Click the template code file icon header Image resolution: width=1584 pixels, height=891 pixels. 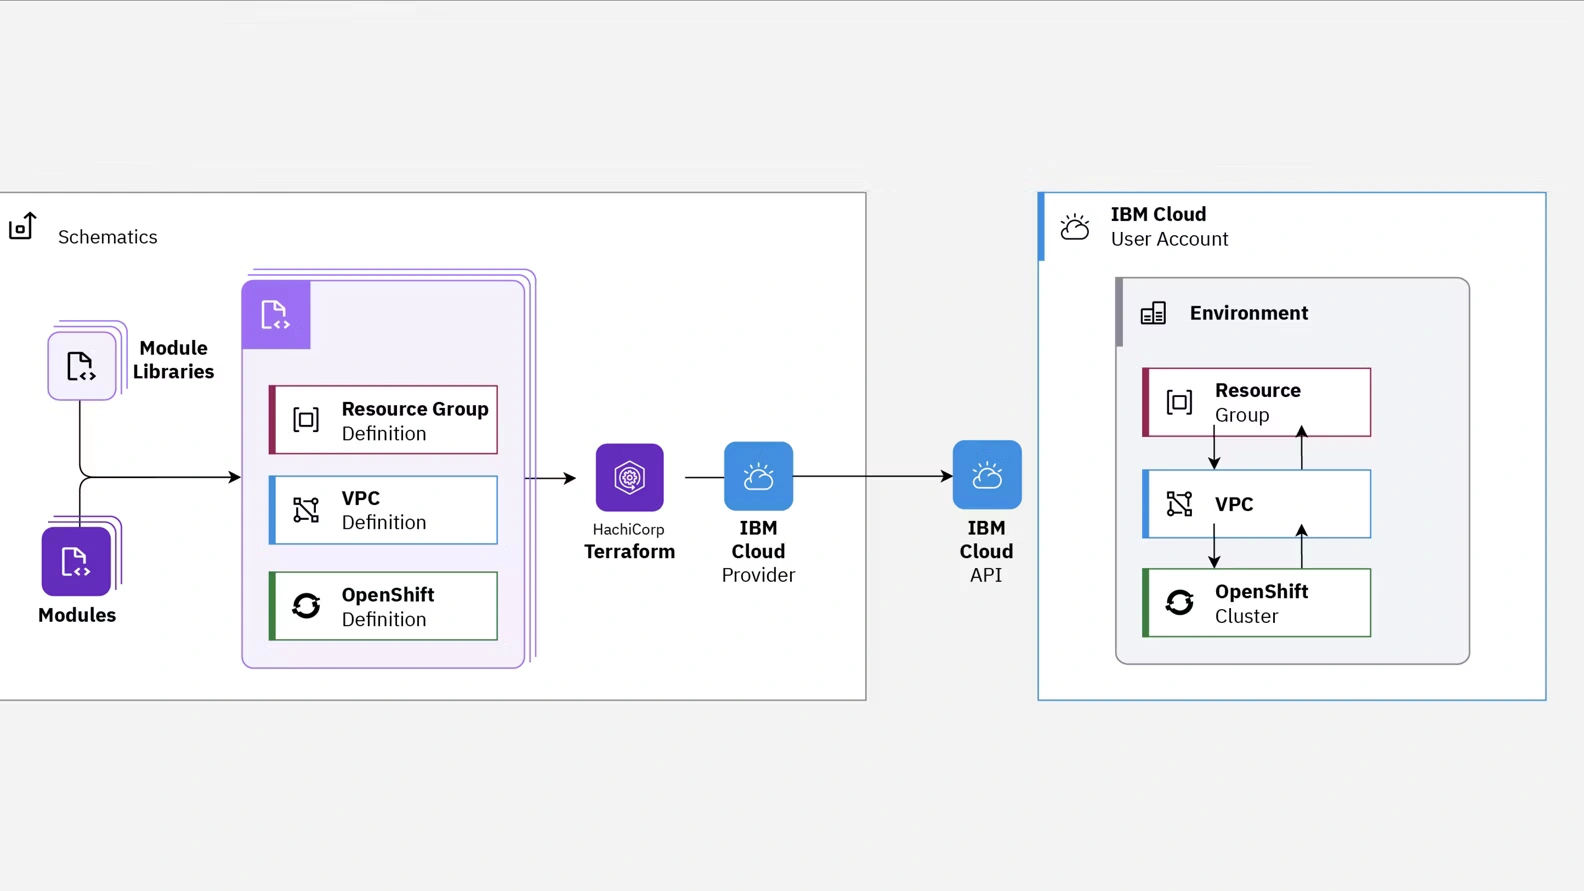(276, 315)
